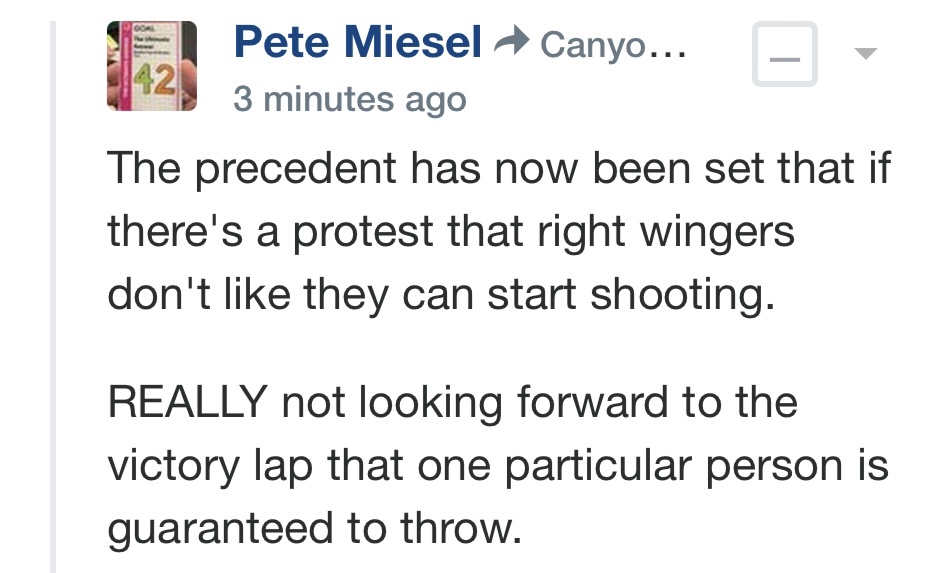Click the line starting "REALLY not looking forward"
The image size is (932, 573).
(x=452, y=402)
